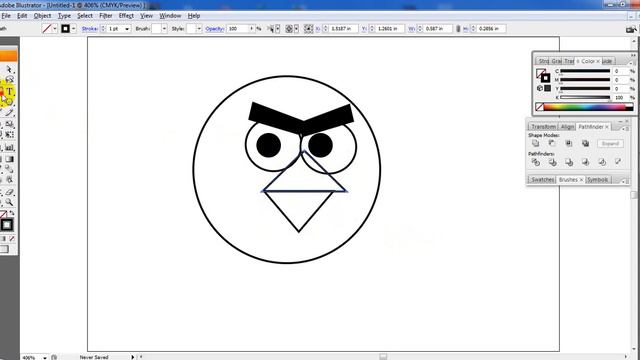Open Style dropdown in control bar
This screenshot has width=640, height=360.
(x=199, y=29)
